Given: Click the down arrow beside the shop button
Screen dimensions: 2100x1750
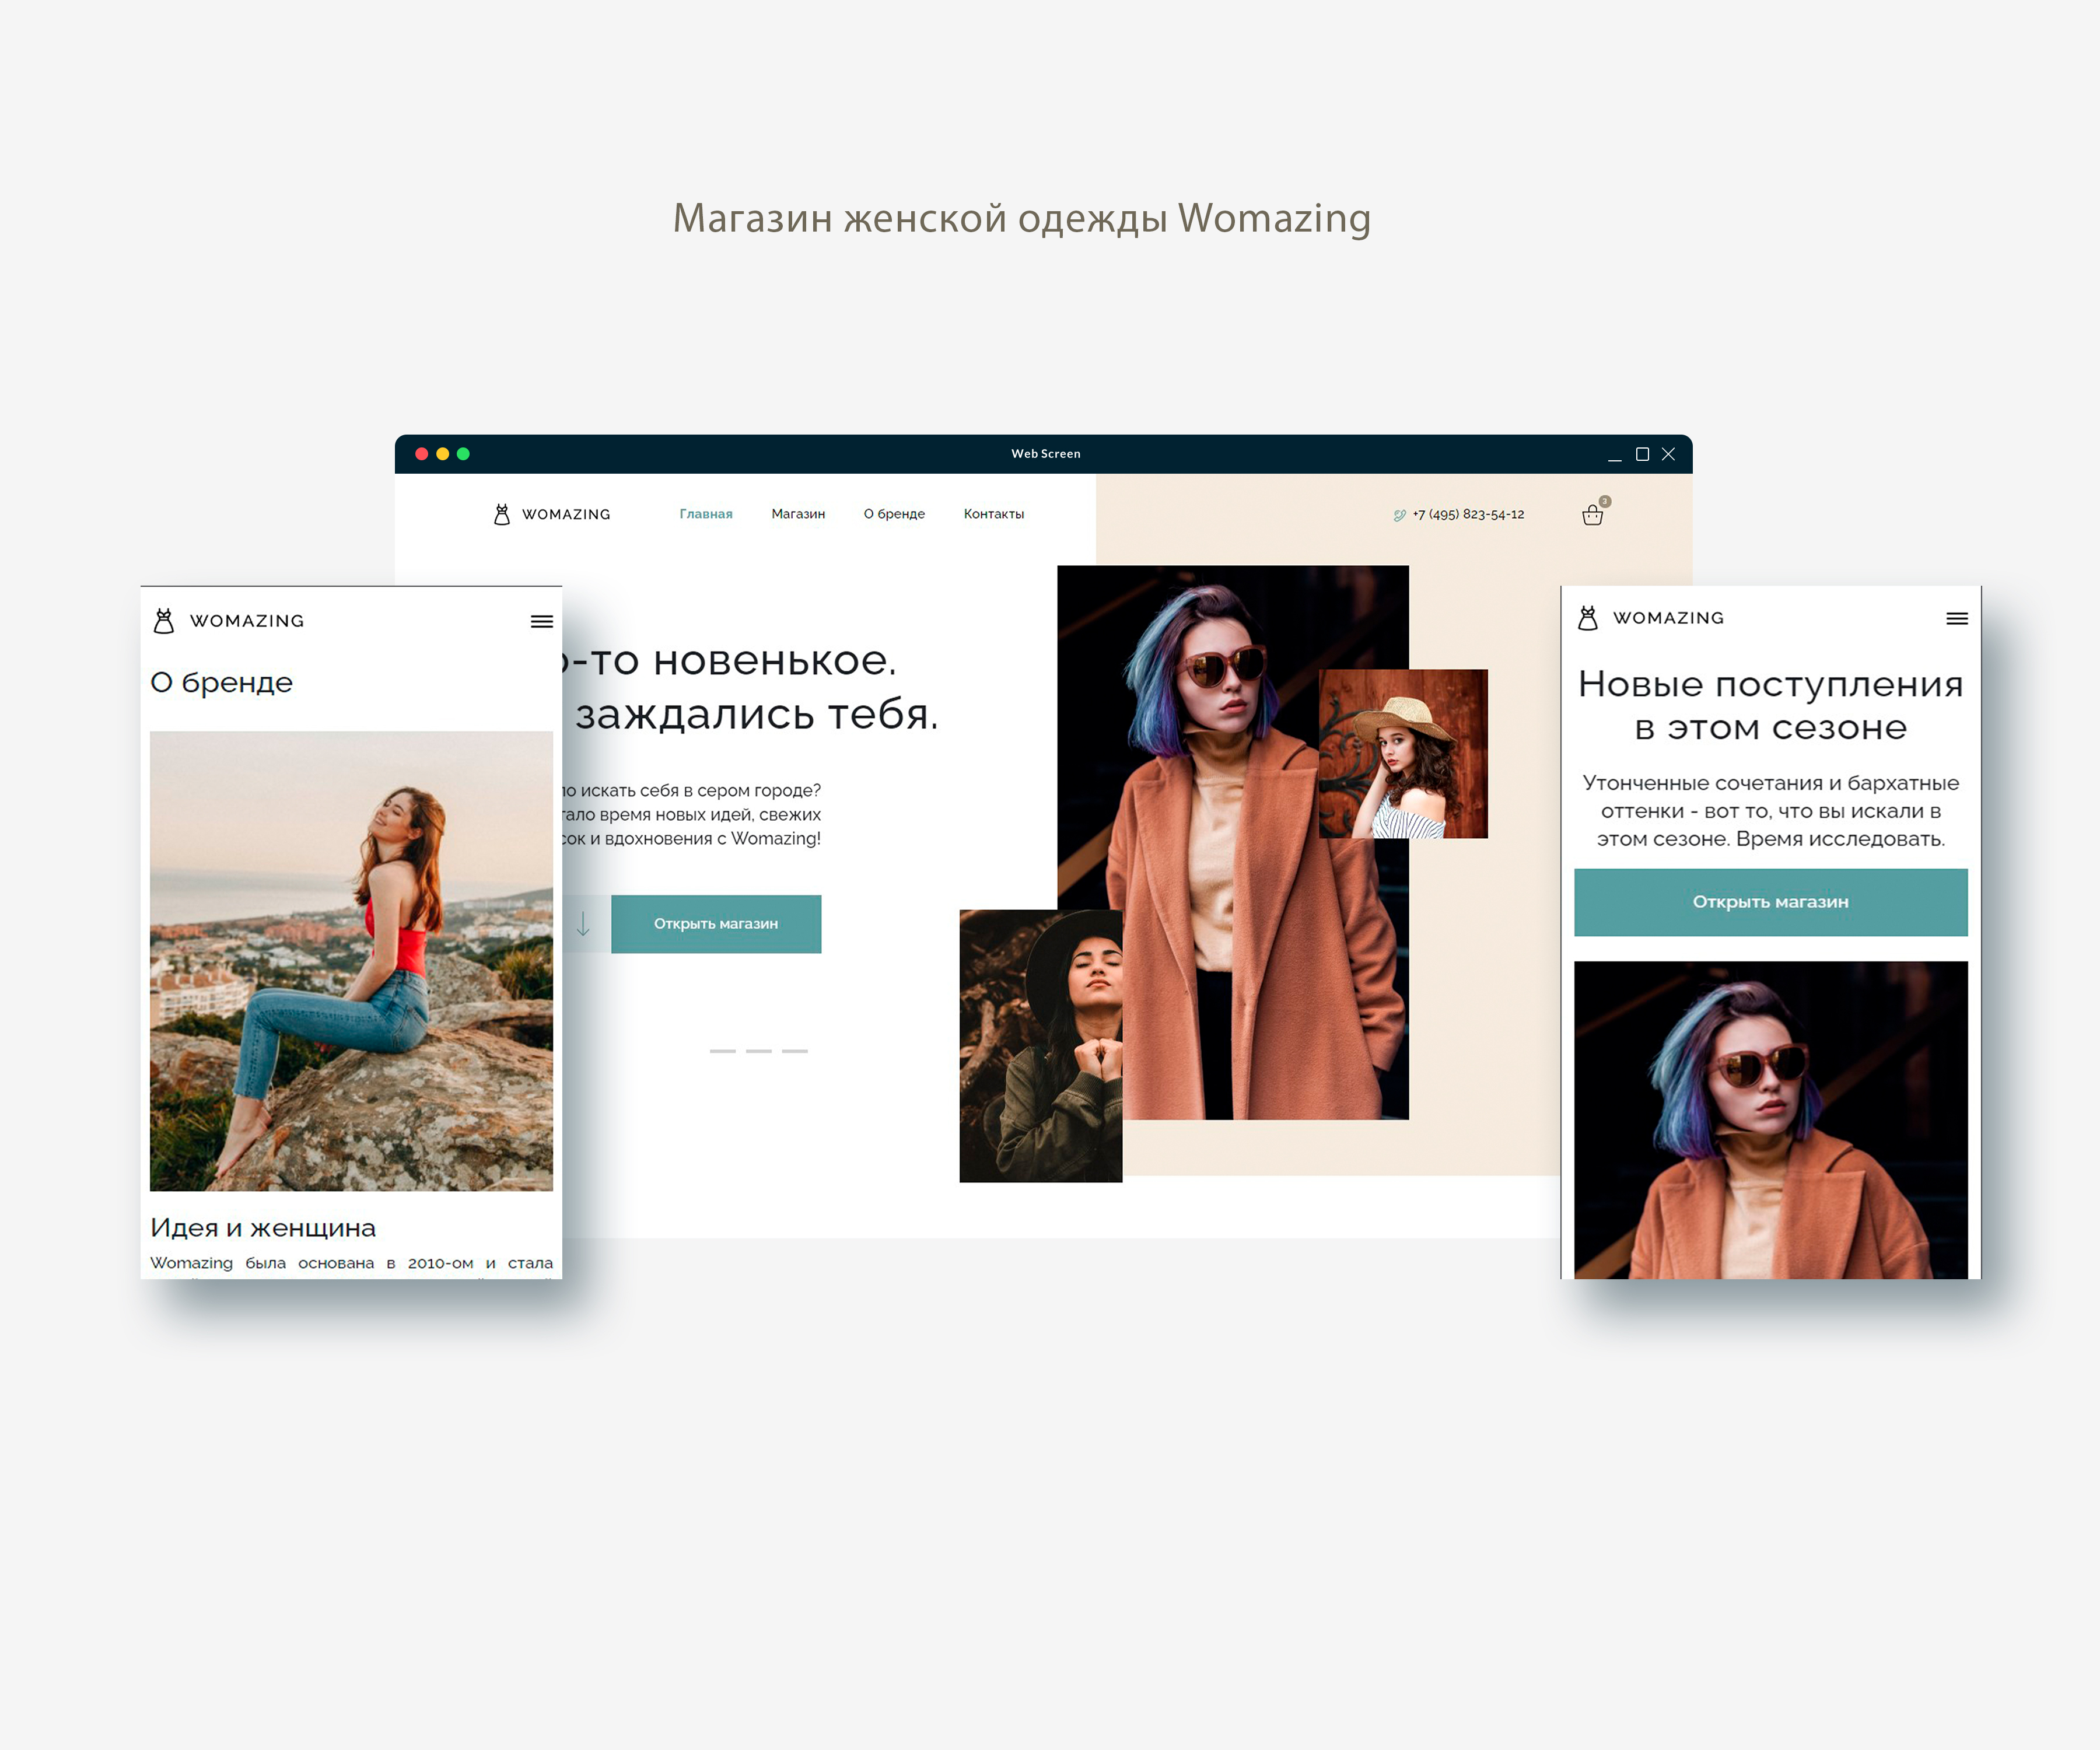Looking at the screenshot, I should click(583, 923).
